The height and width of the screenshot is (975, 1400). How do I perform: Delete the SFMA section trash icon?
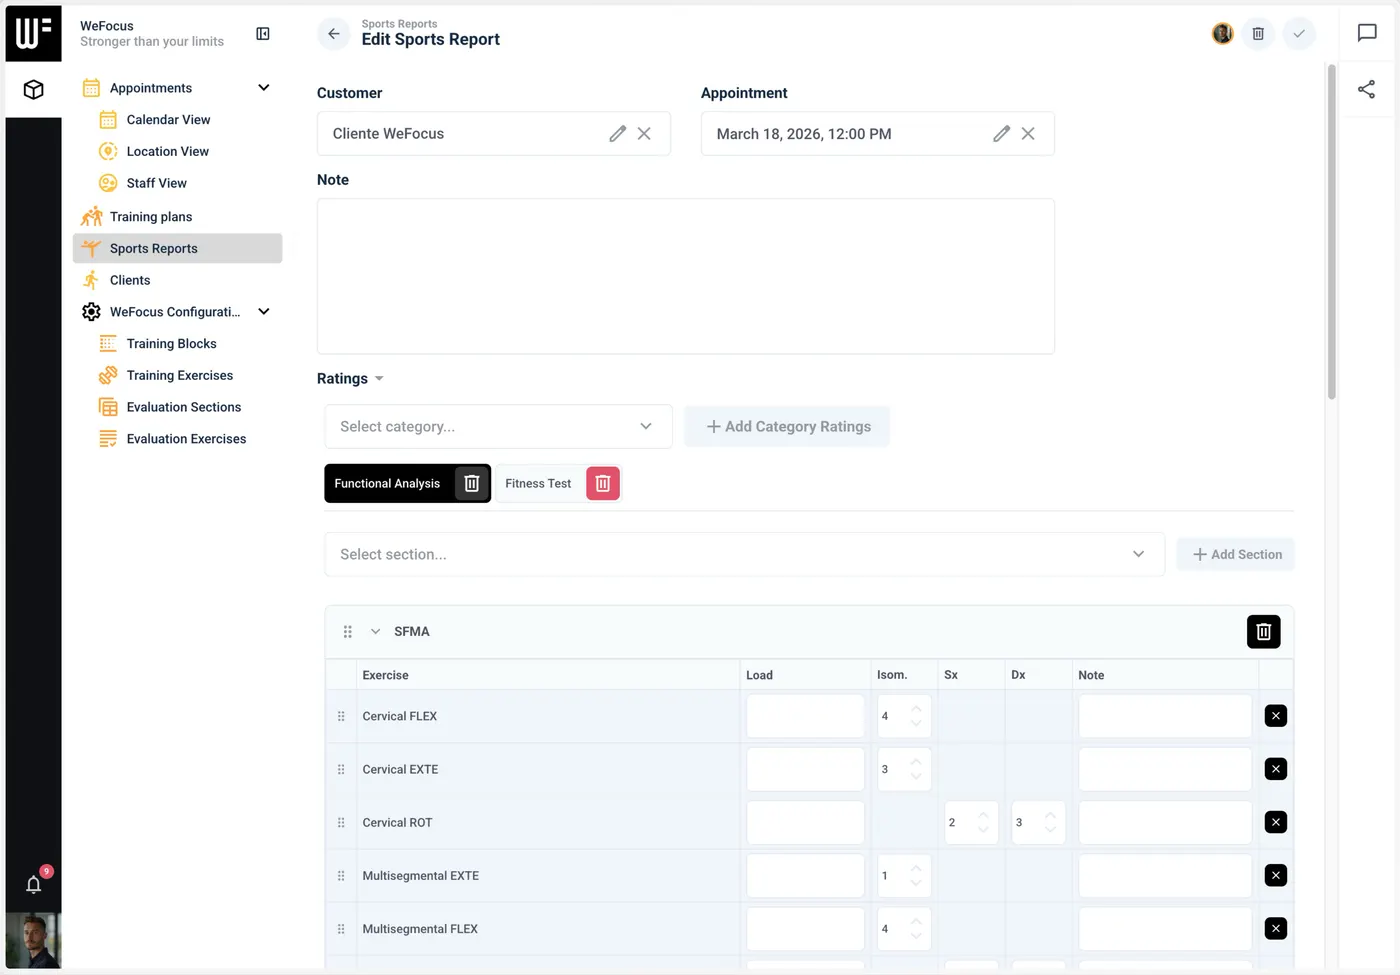[x=1264, y=632]
